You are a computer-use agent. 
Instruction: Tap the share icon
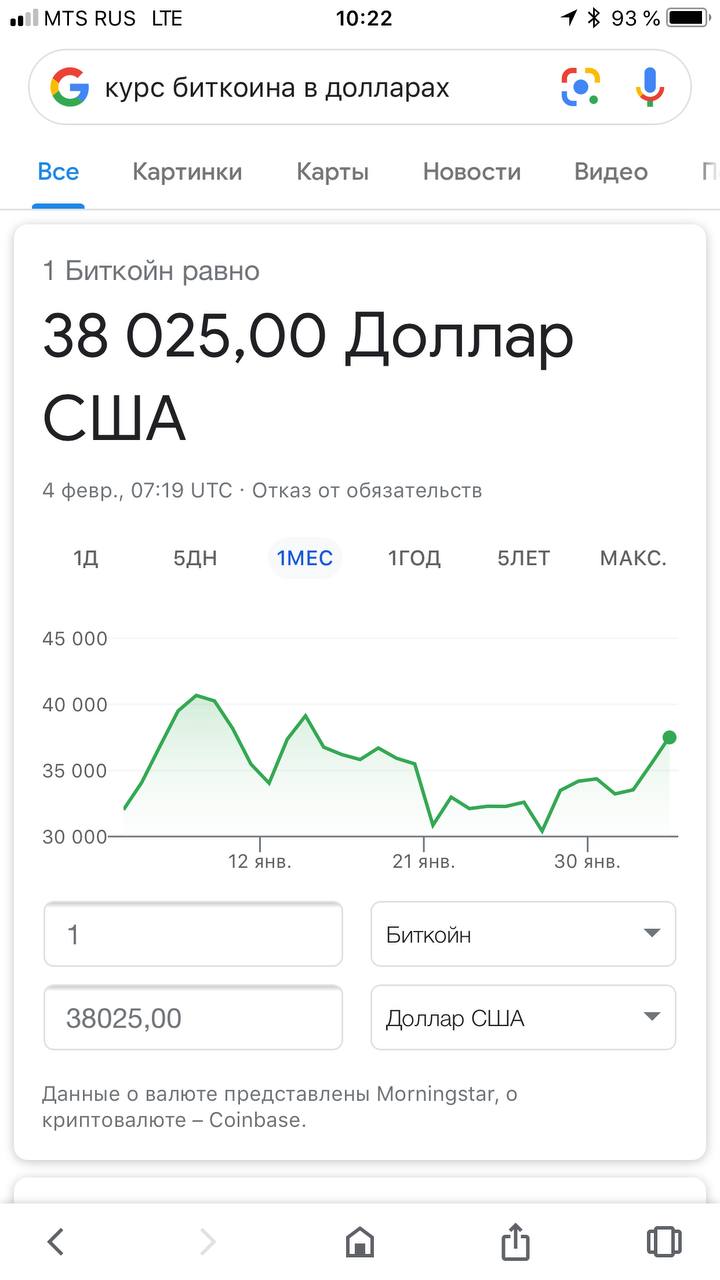[514, 1242]
